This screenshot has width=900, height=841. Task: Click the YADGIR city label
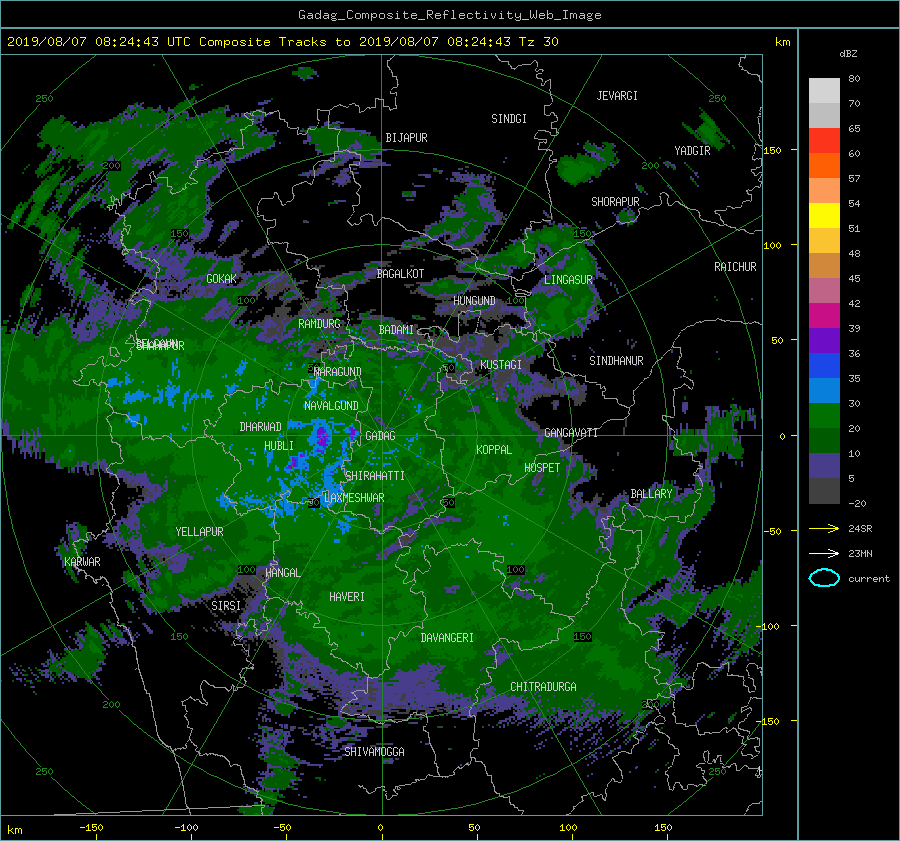coord(692,150)
